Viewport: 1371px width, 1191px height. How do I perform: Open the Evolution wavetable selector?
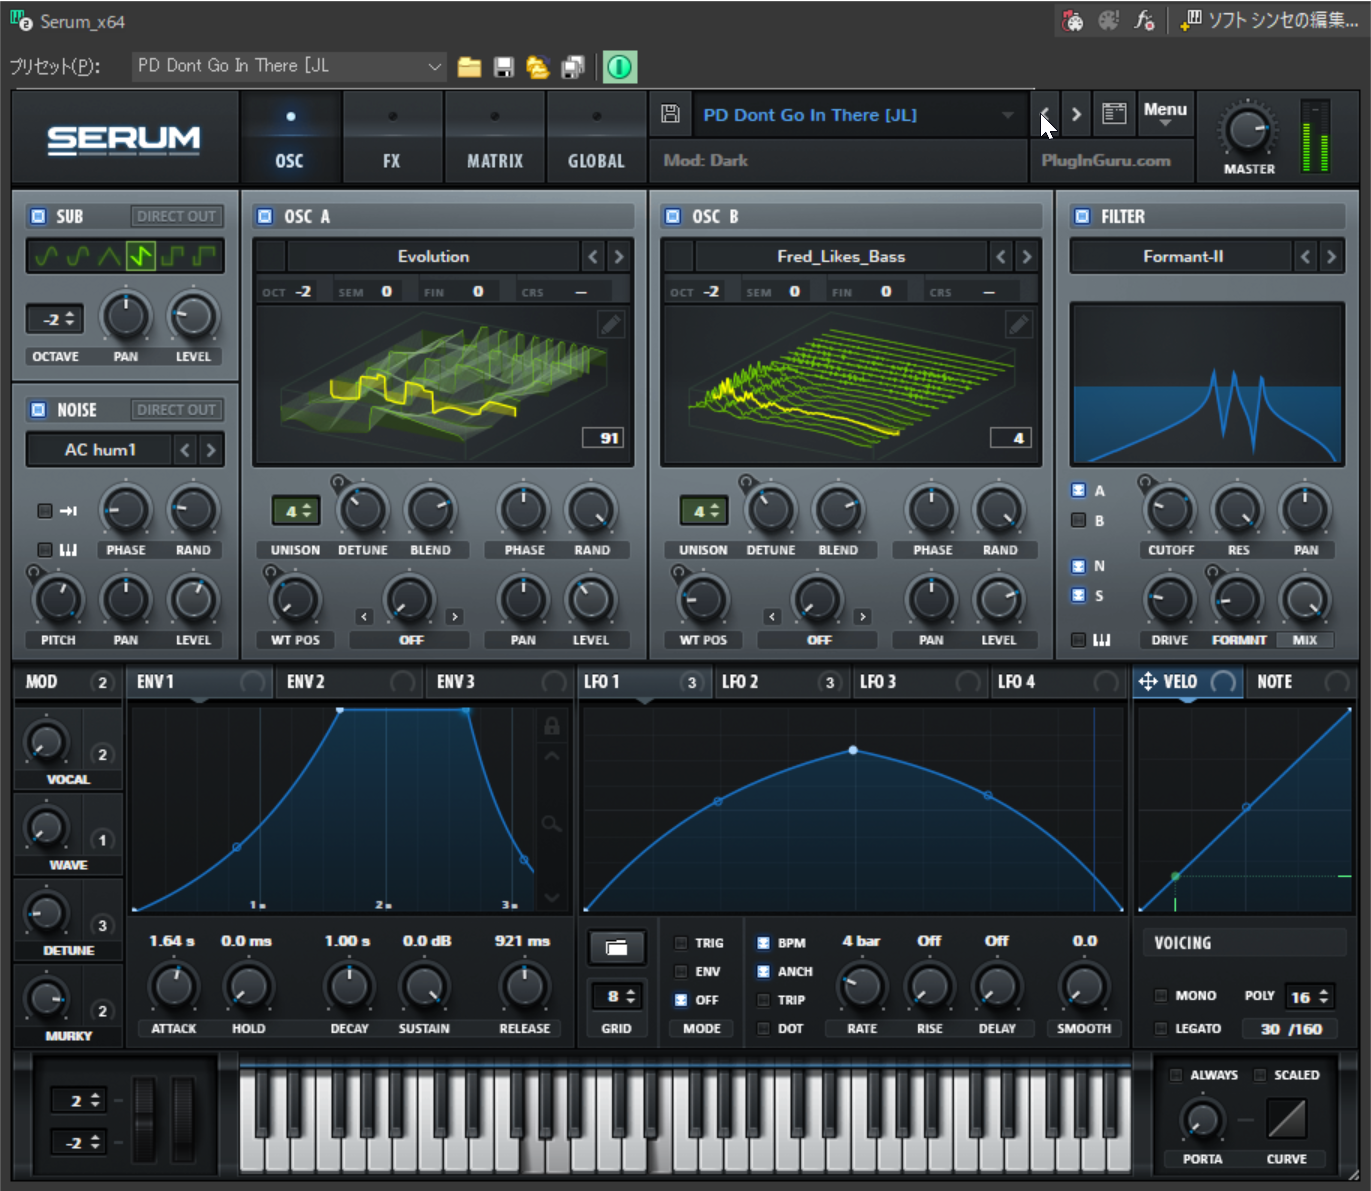tap(433, 257)
